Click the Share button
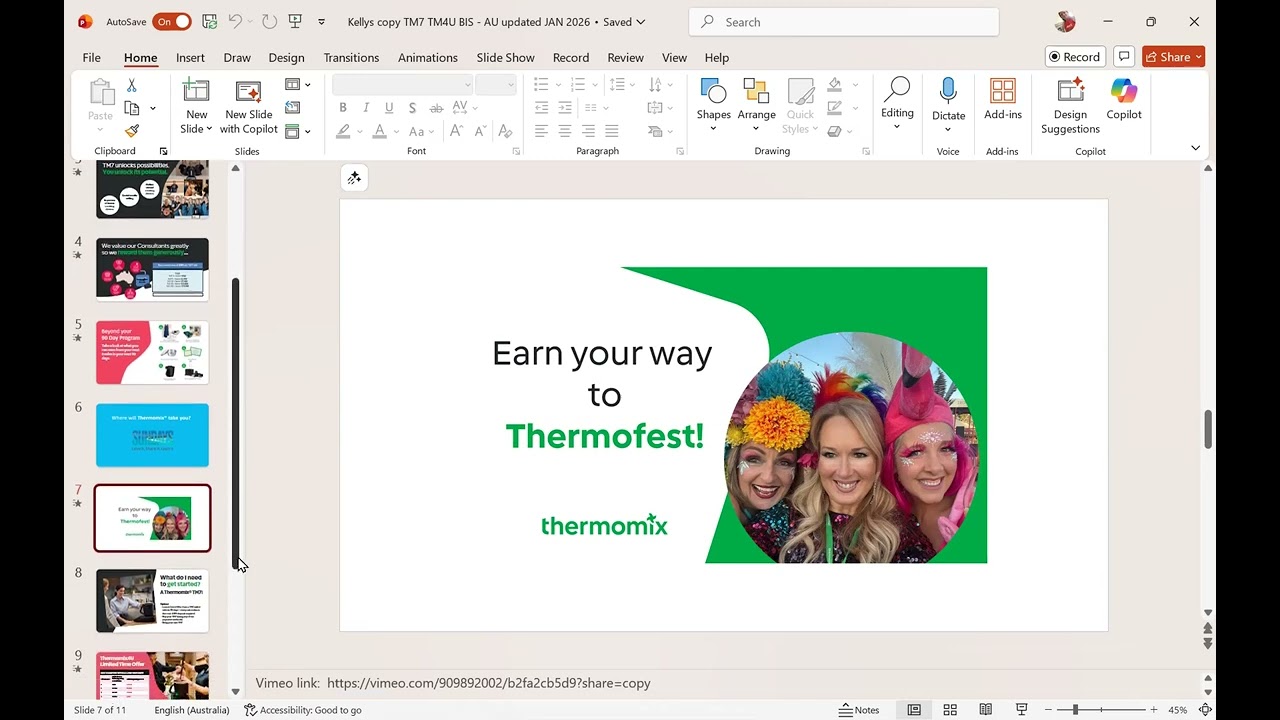This screenshot has height=720, width=1280. coord(1173,57)
